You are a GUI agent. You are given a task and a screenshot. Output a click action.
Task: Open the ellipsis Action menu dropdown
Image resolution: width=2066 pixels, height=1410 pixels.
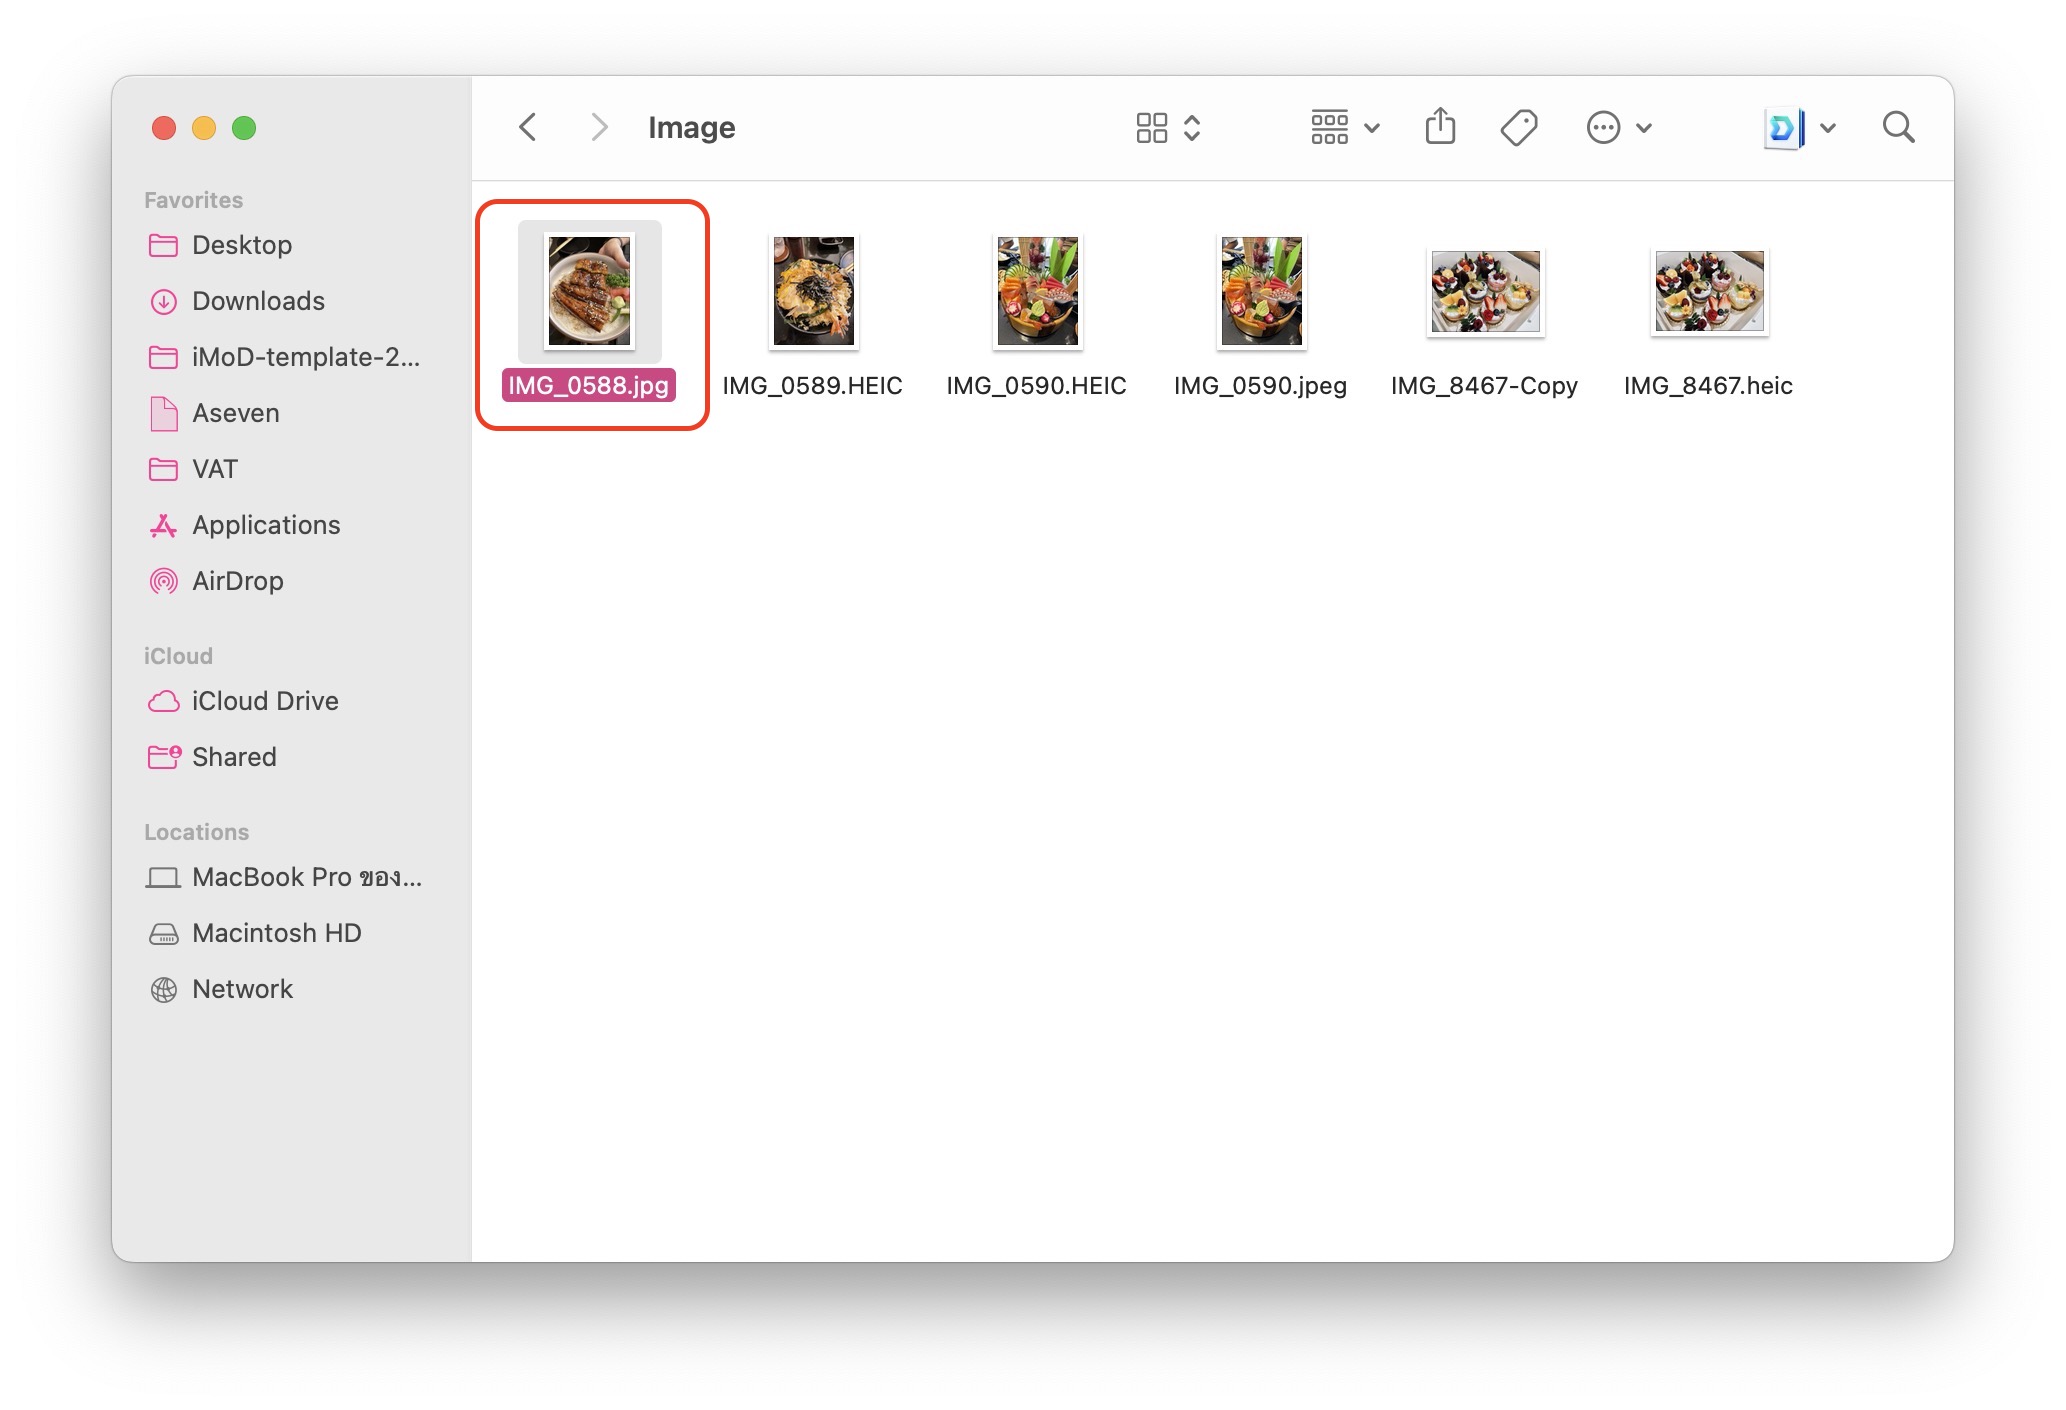point(1618,127)
